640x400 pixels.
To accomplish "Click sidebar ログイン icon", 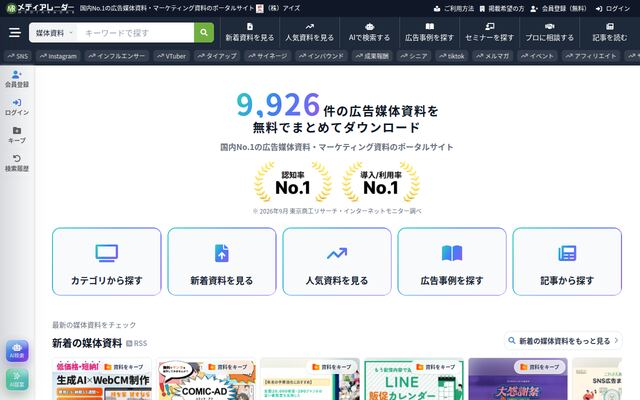I will [17, 107].
